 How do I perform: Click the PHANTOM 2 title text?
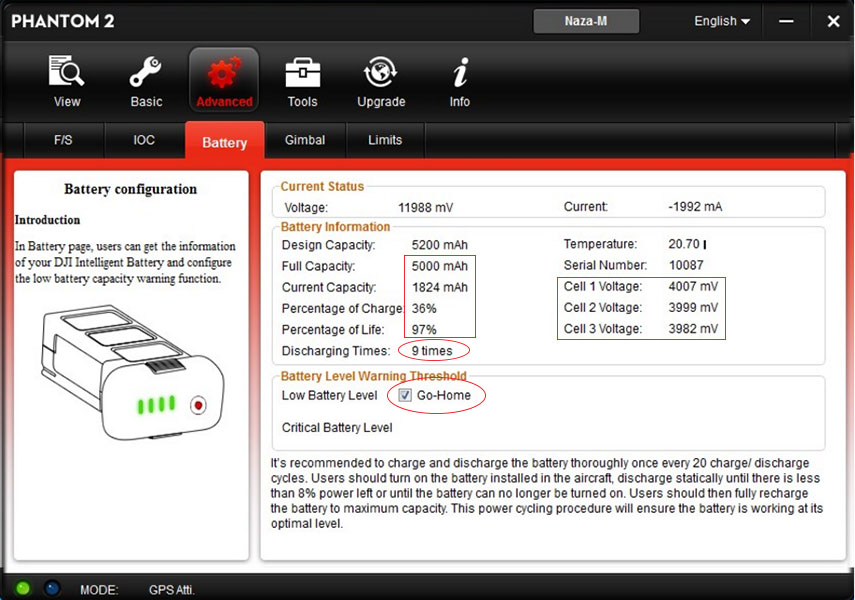point(63,21)
